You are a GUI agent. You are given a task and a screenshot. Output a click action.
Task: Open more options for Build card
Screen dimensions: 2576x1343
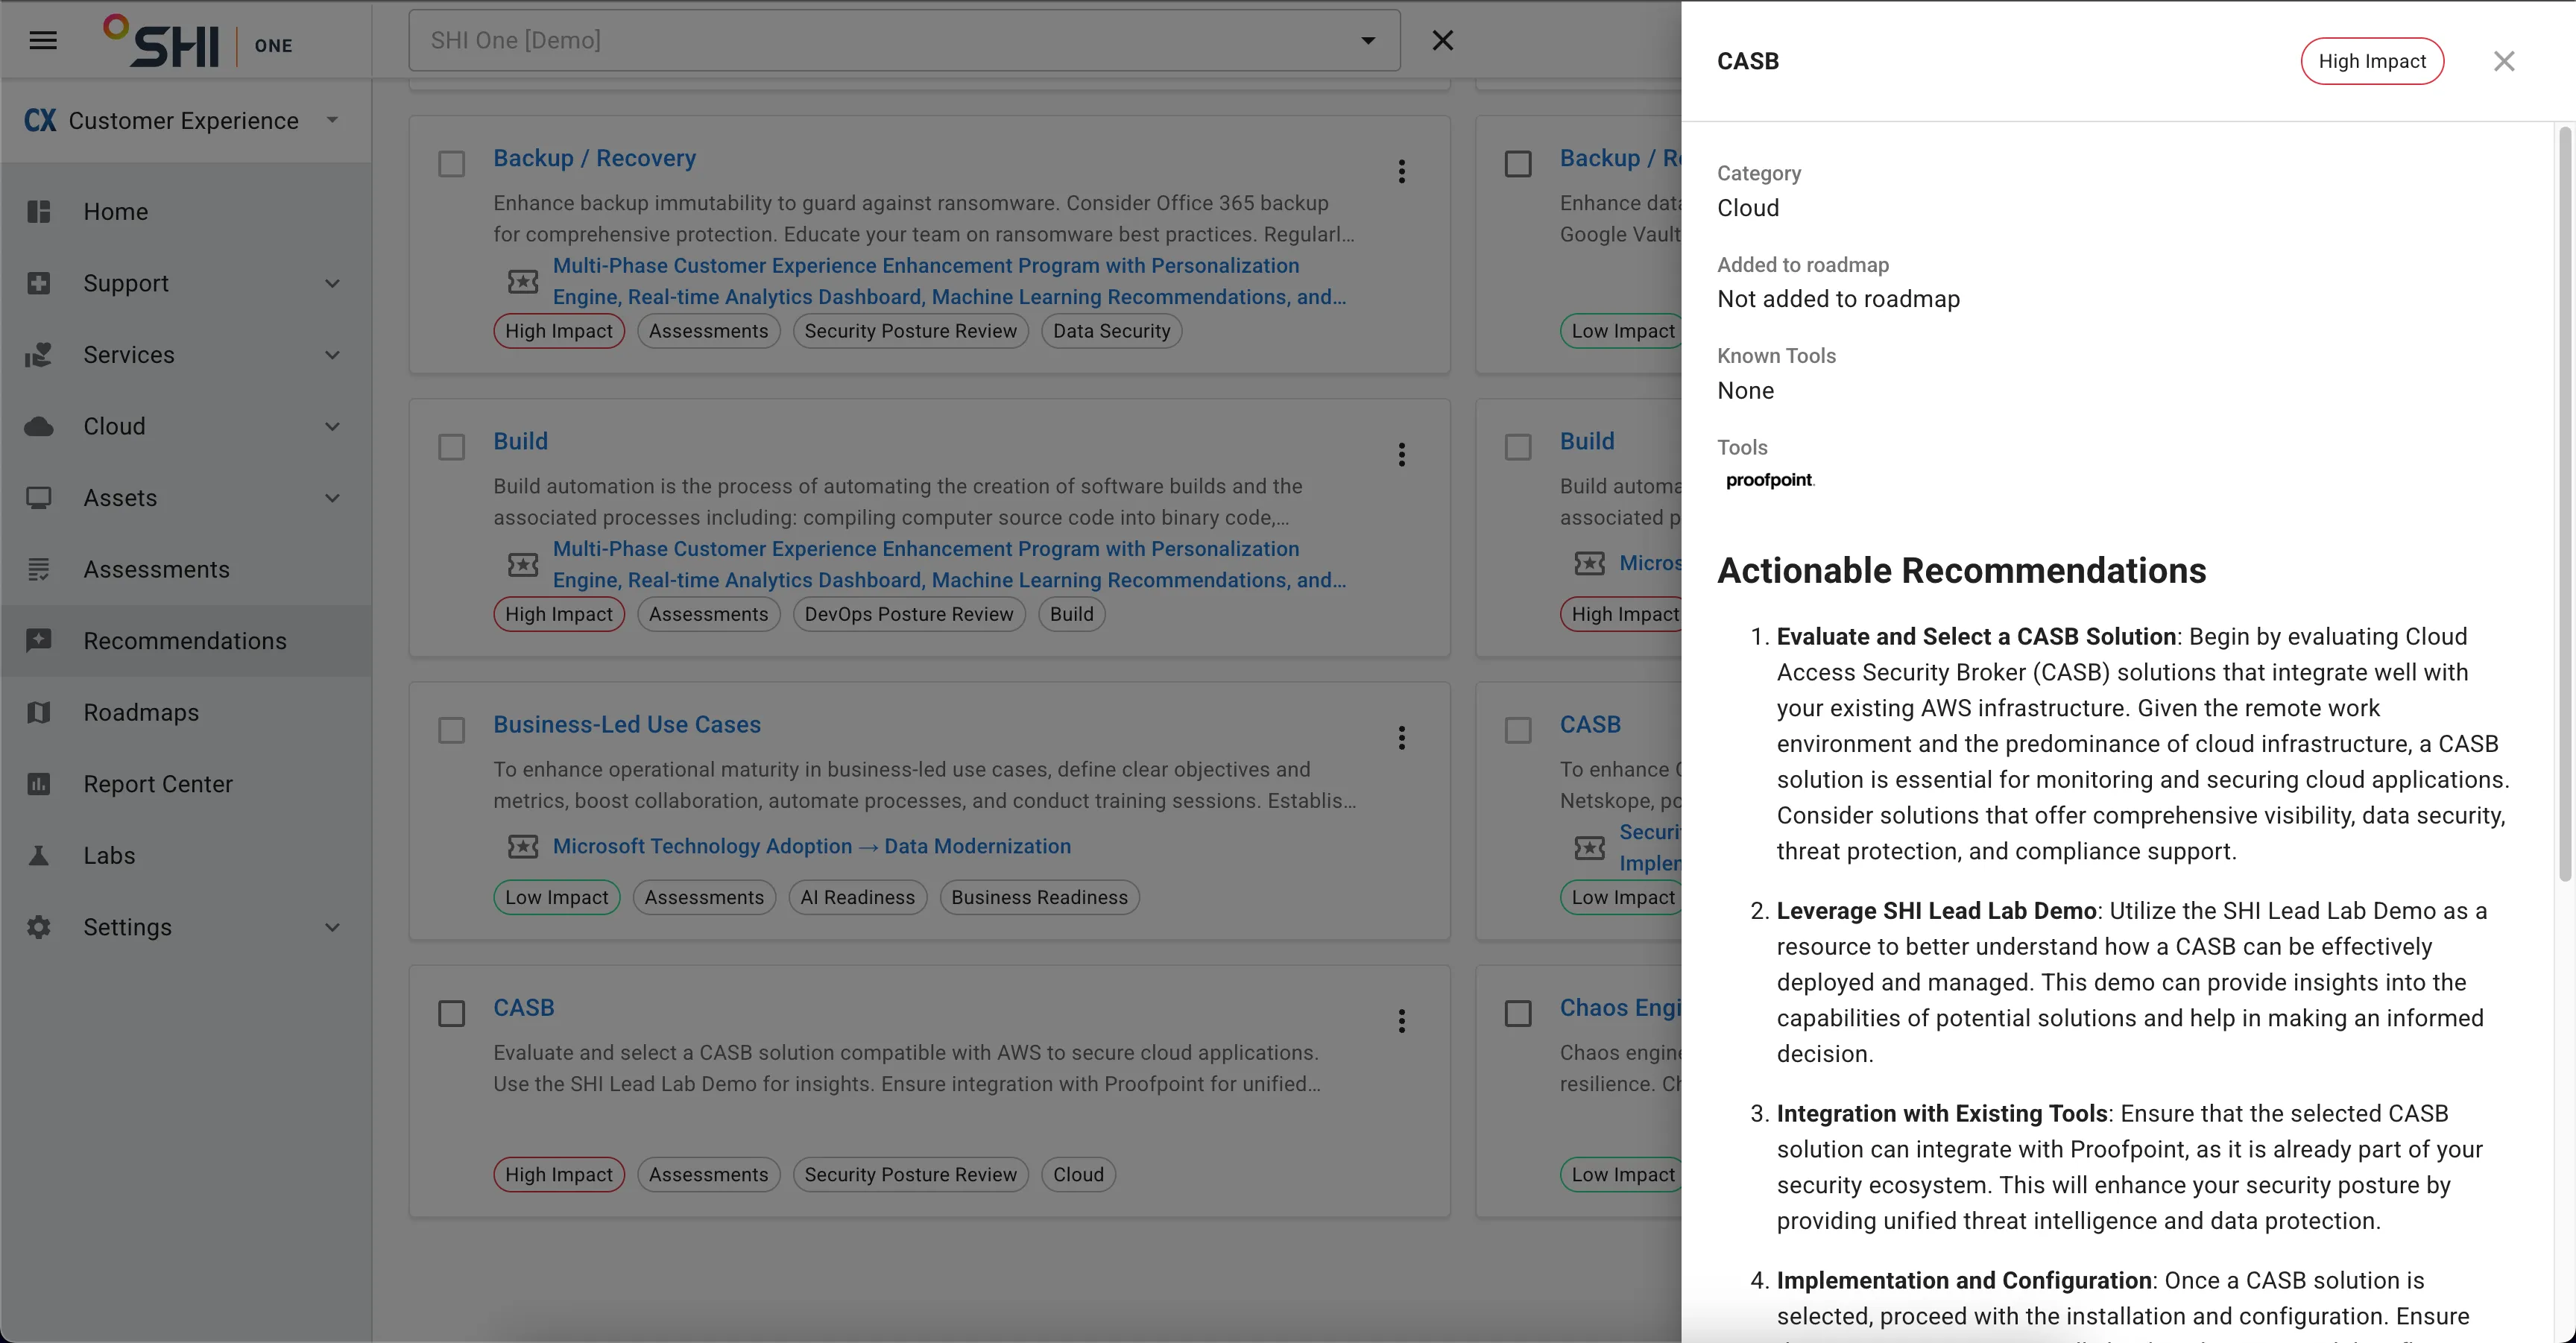(x=1402, y=455)
